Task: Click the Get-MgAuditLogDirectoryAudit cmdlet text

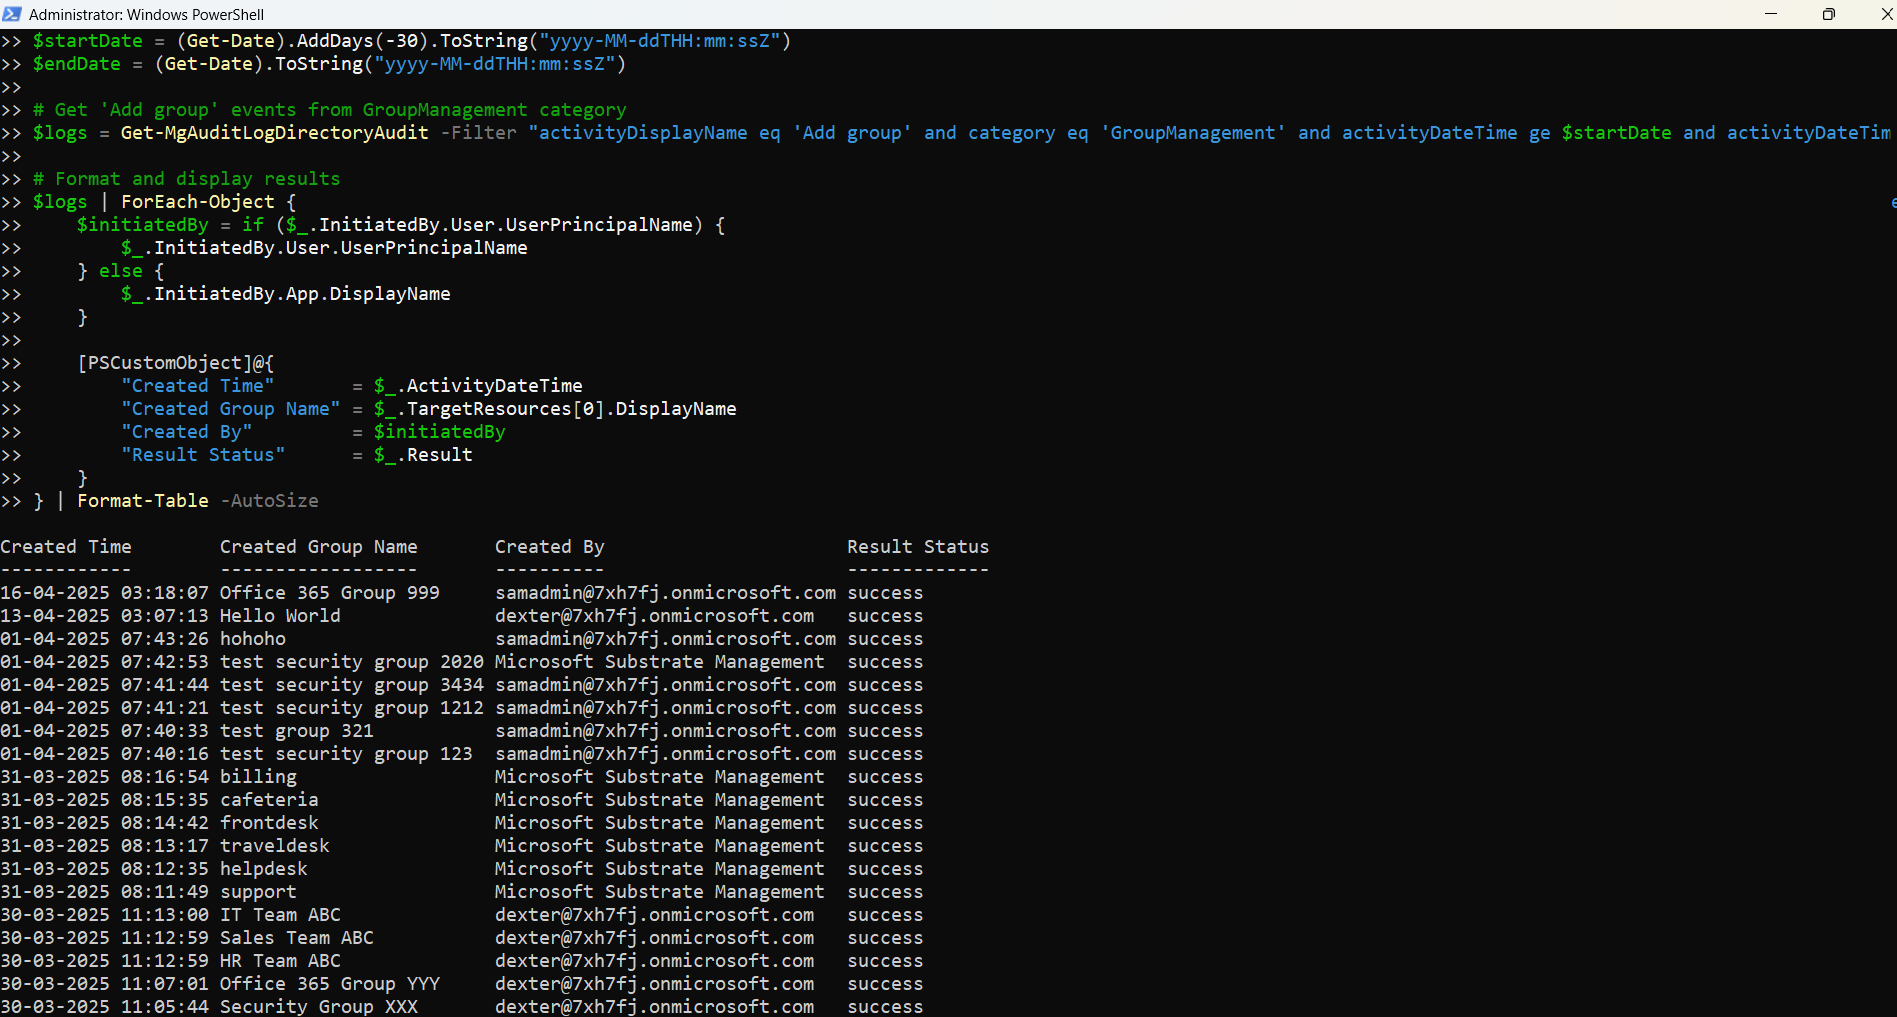Action: click(274, 133)
